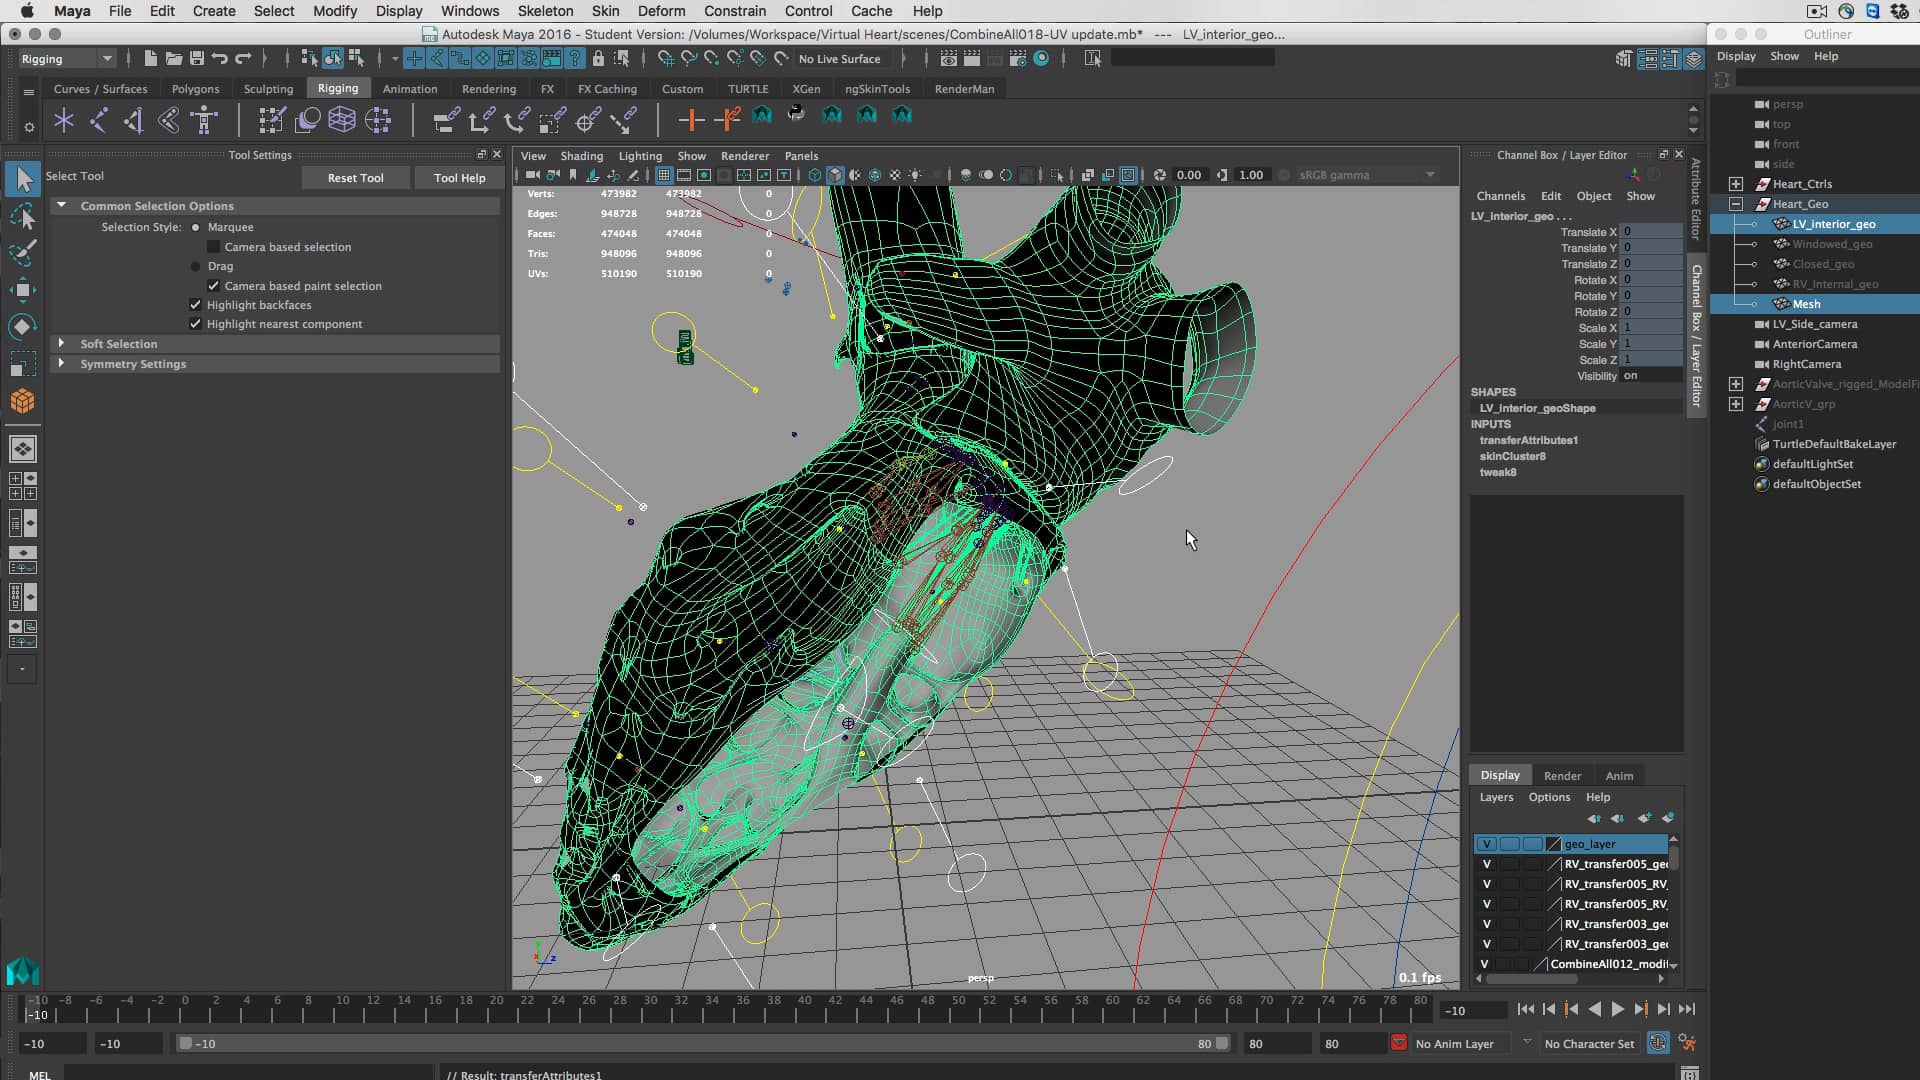Screen dimensions: 1920x1080
Task: Open the Skeleton menu
Action: 545,11
